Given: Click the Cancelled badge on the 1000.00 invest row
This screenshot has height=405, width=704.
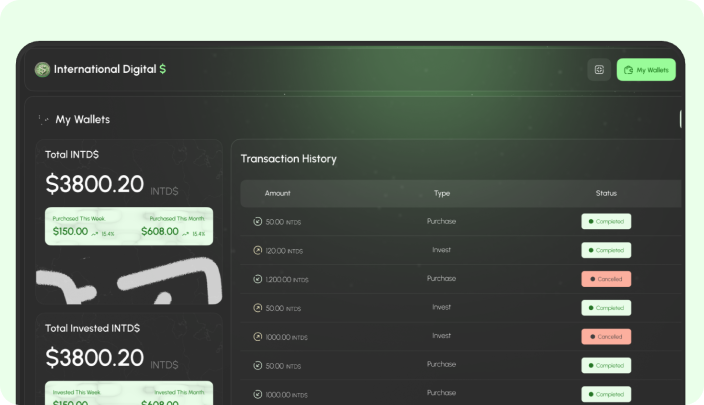Looking at the screenshot, I should [606, 337].
